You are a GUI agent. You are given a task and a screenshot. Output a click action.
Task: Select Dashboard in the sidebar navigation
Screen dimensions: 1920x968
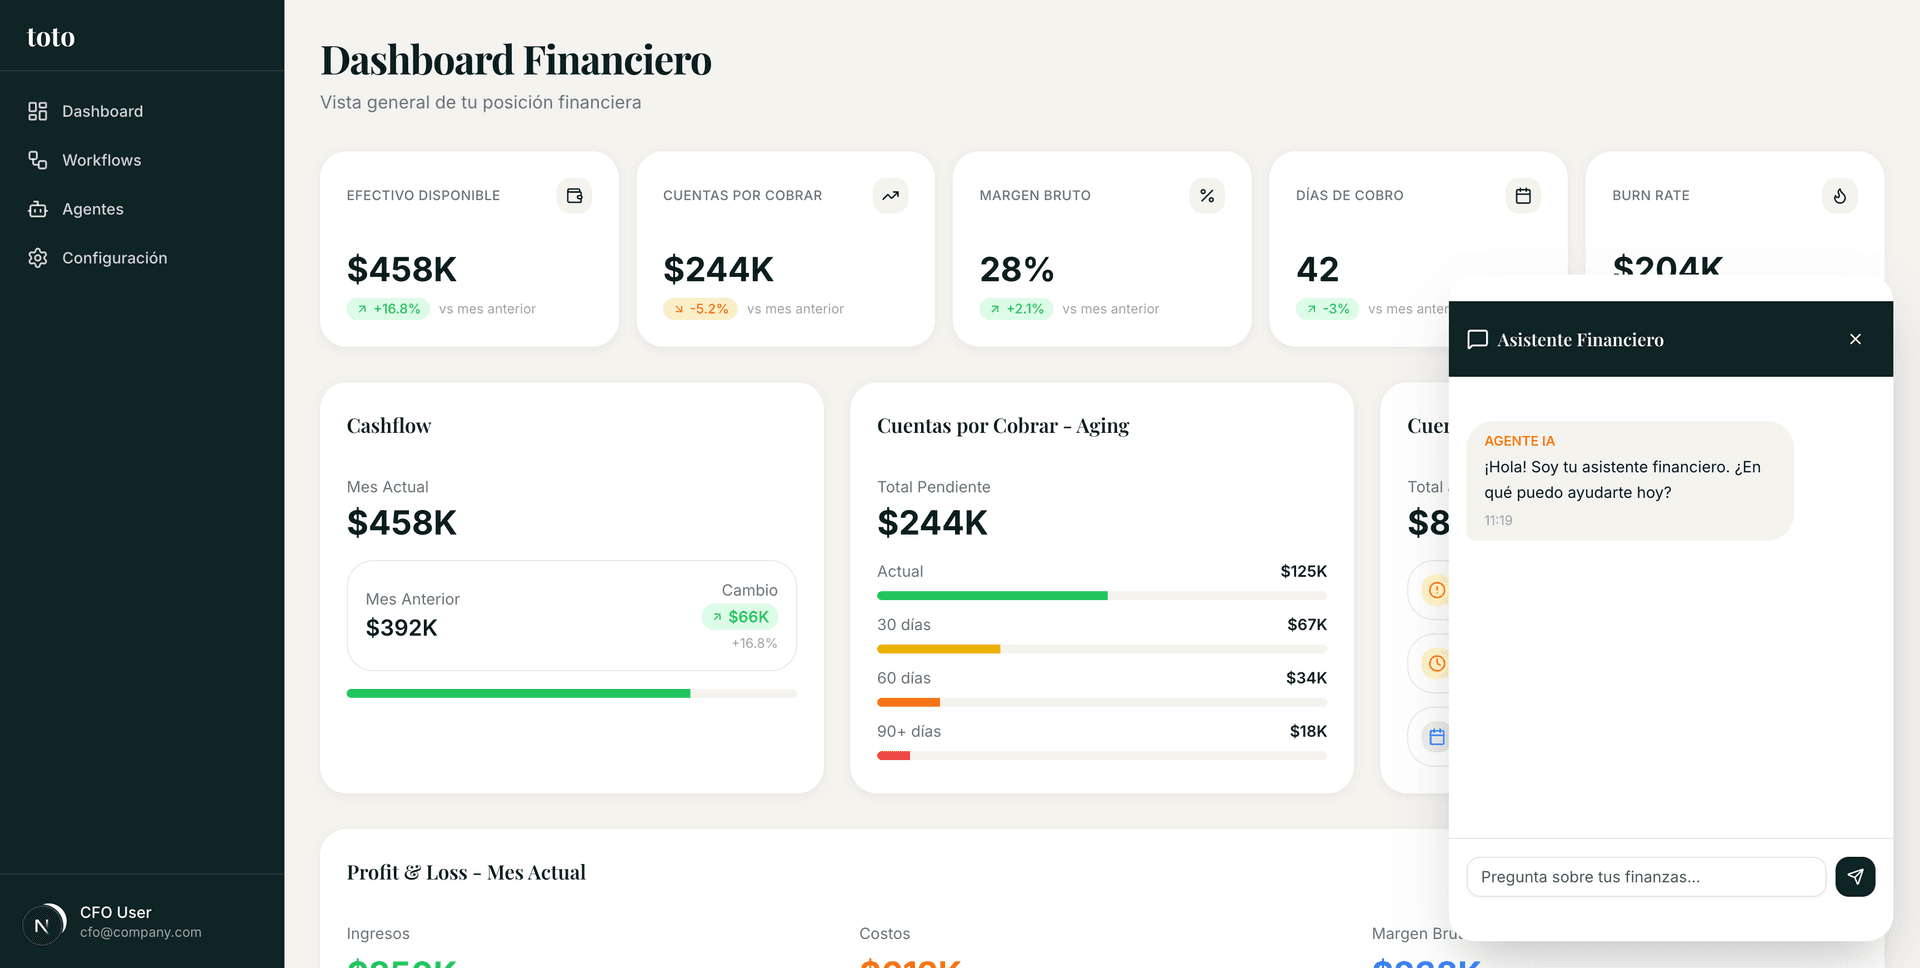[103, 111]
